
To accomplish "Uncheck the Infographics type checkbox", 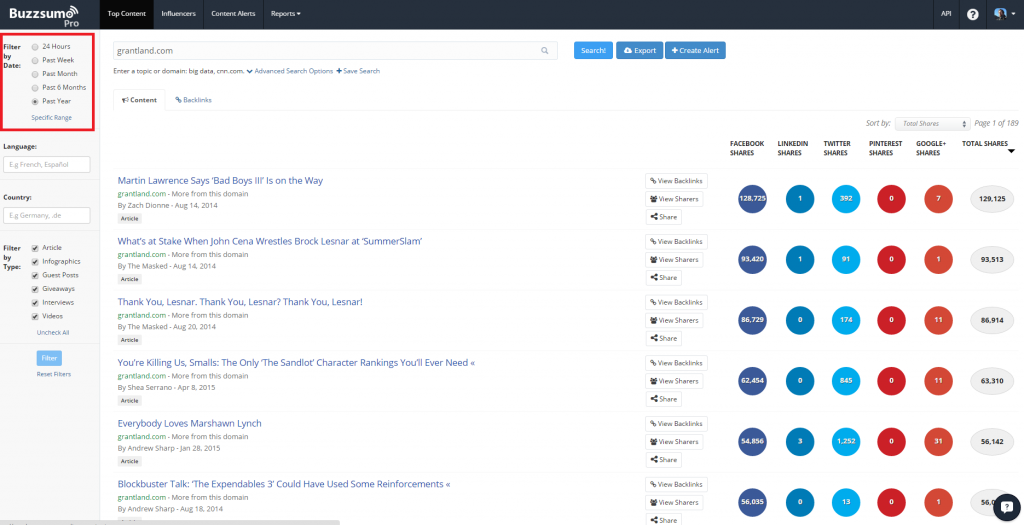I will (35, 262).
